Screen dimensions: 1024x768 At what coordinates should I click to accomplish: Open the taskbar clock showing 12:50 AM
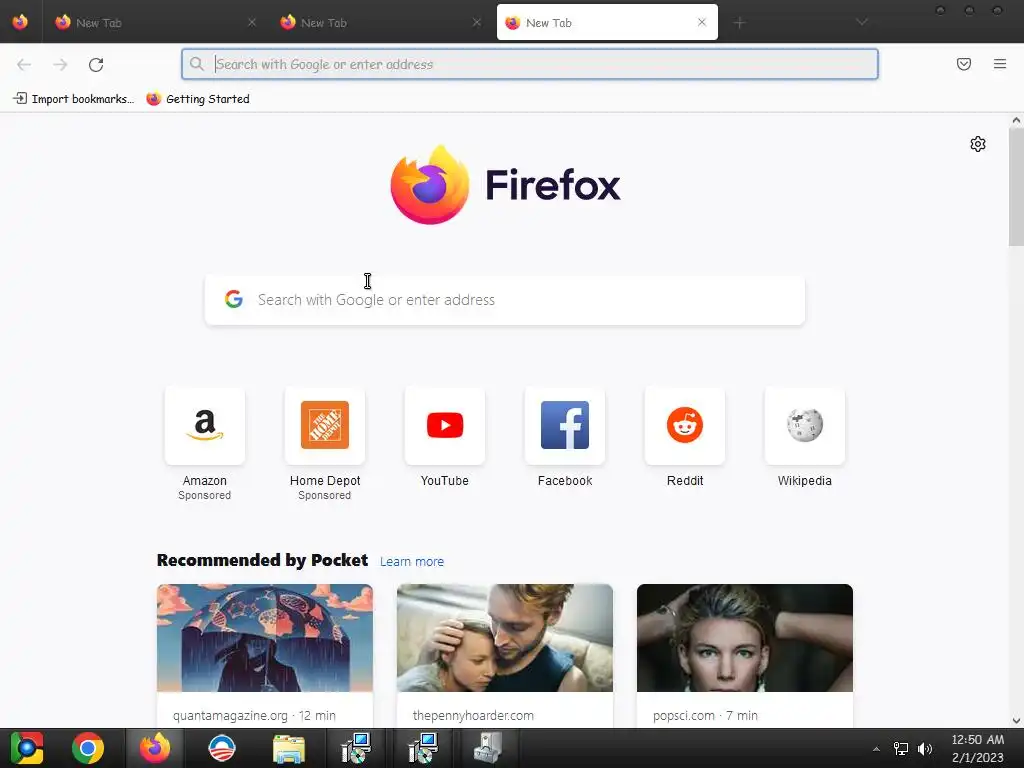tap(978, 748)
